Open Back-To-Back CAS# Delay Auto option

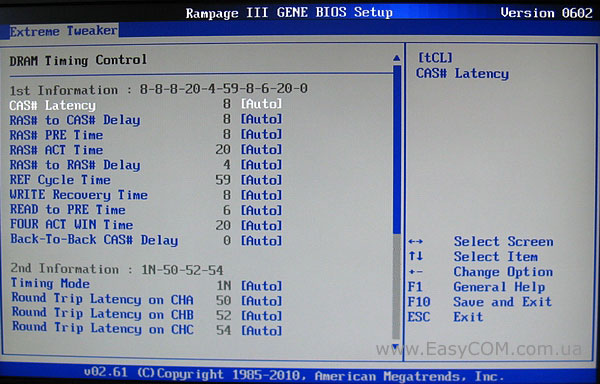[261, 240]
